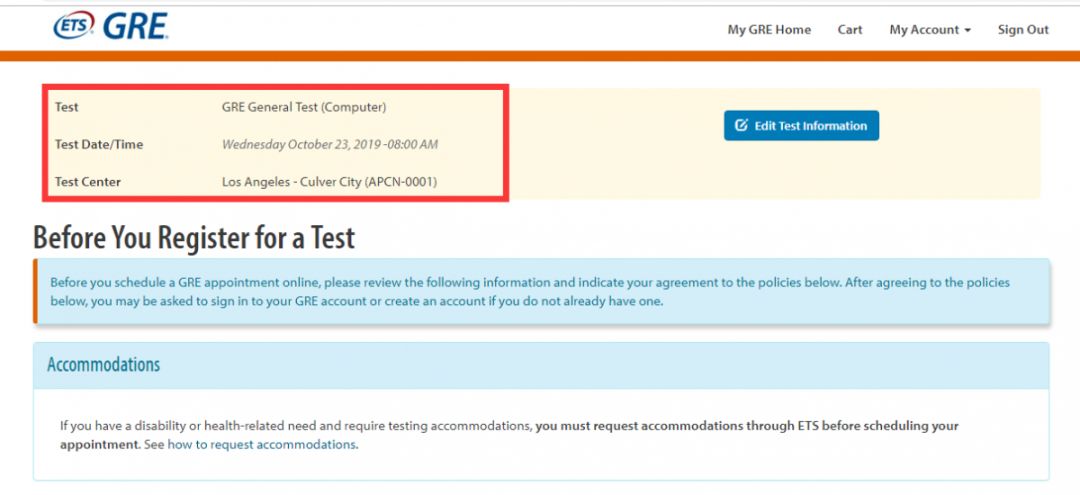Click the GRE General Test (Computer) value
This screenshot has width=1080, height=495.
(x=304, y=107)
